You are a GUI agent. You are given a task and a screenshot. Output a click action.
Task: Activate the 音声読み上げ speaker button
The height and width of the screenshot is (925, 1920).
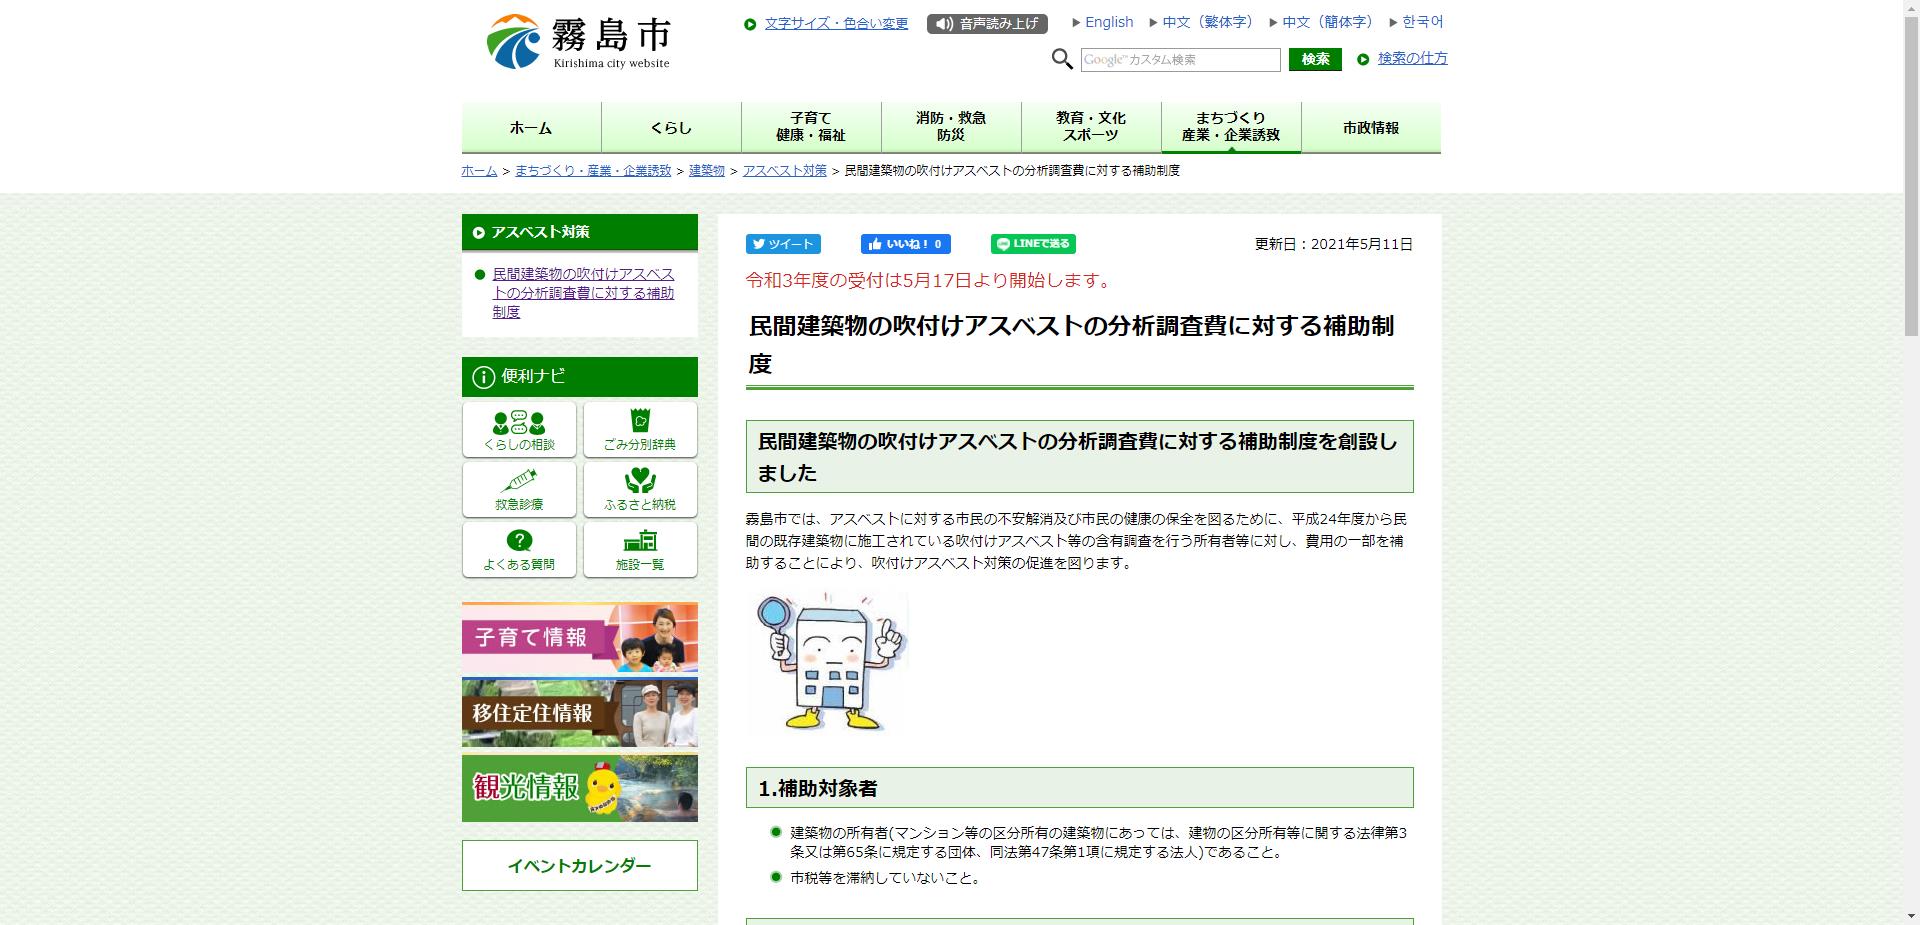(x=988, y=23)
